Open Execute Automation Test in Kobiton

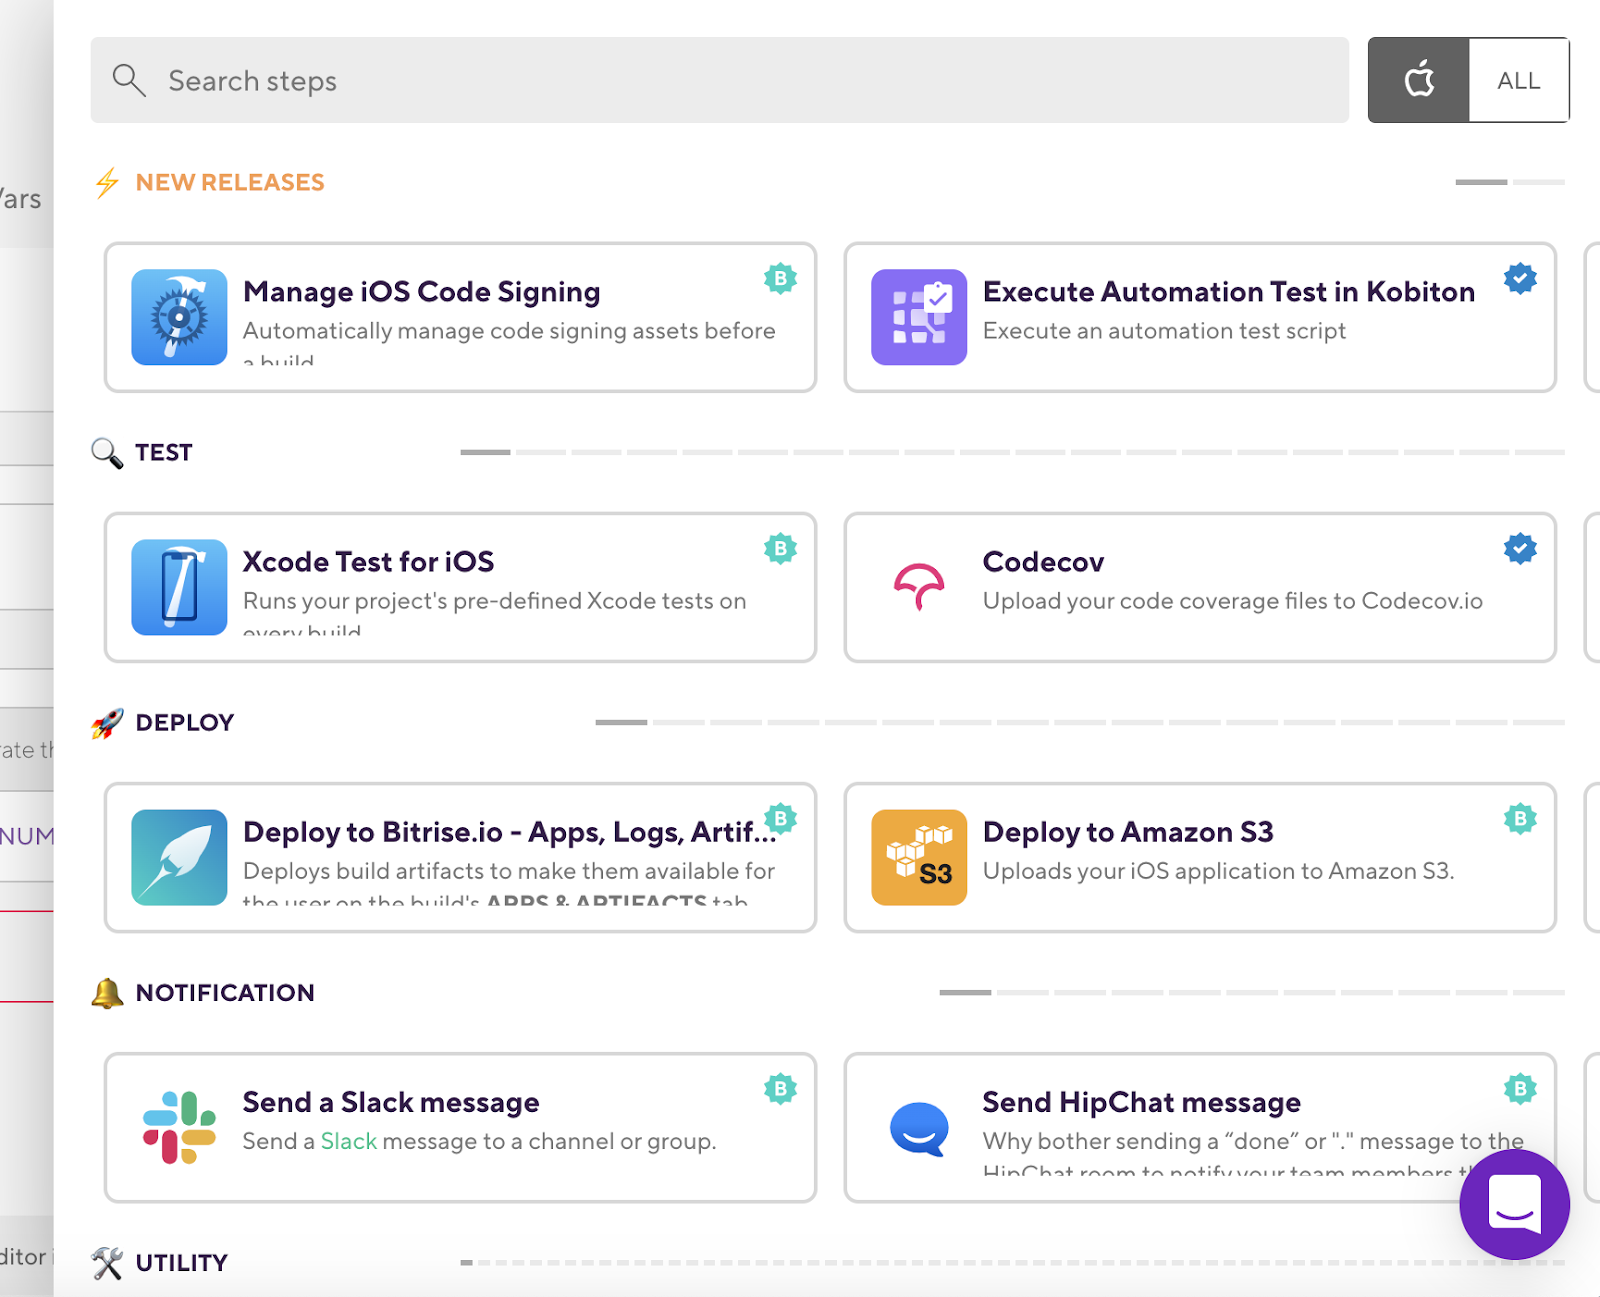(1229, 292)
